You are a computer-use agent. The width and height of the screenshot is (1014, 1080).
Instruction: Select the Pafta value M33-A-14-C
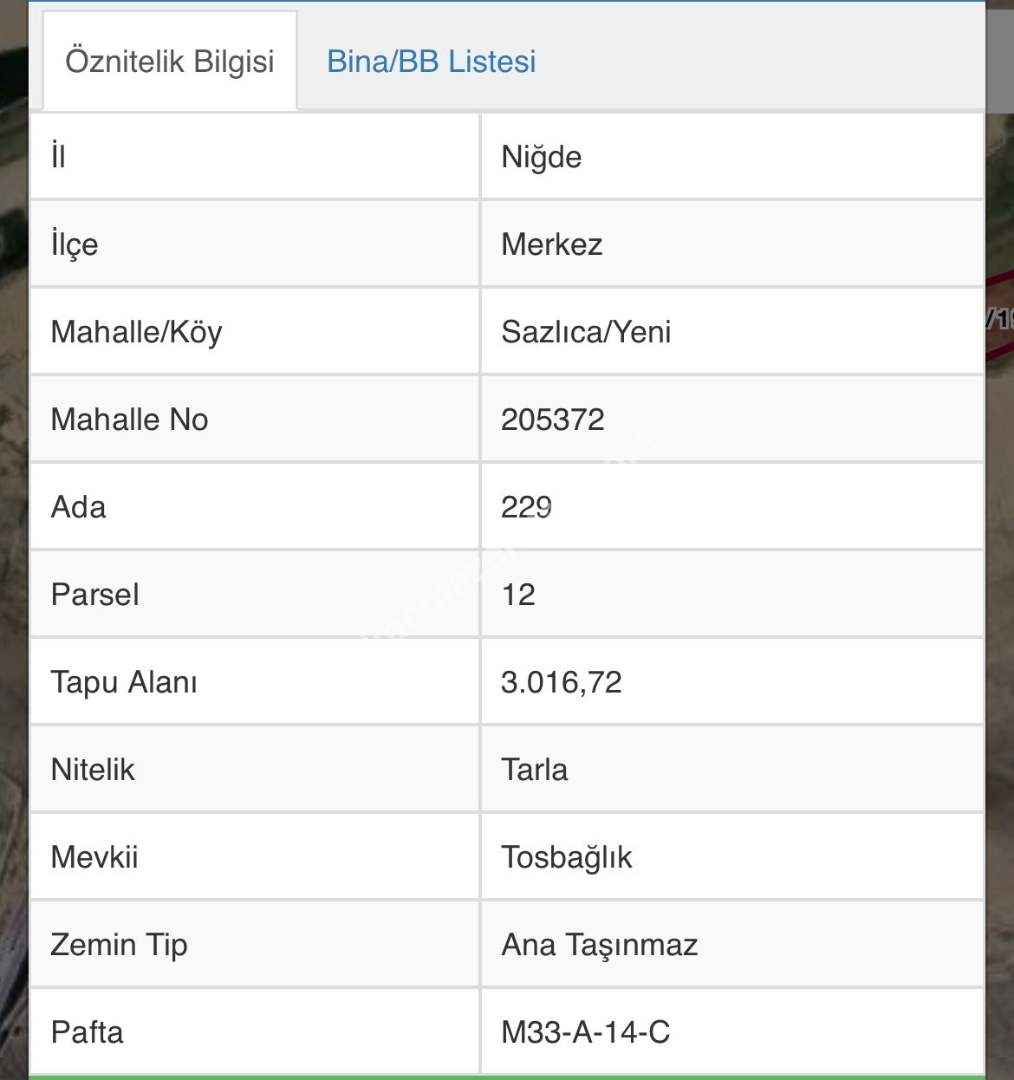tap(585, 1032)
